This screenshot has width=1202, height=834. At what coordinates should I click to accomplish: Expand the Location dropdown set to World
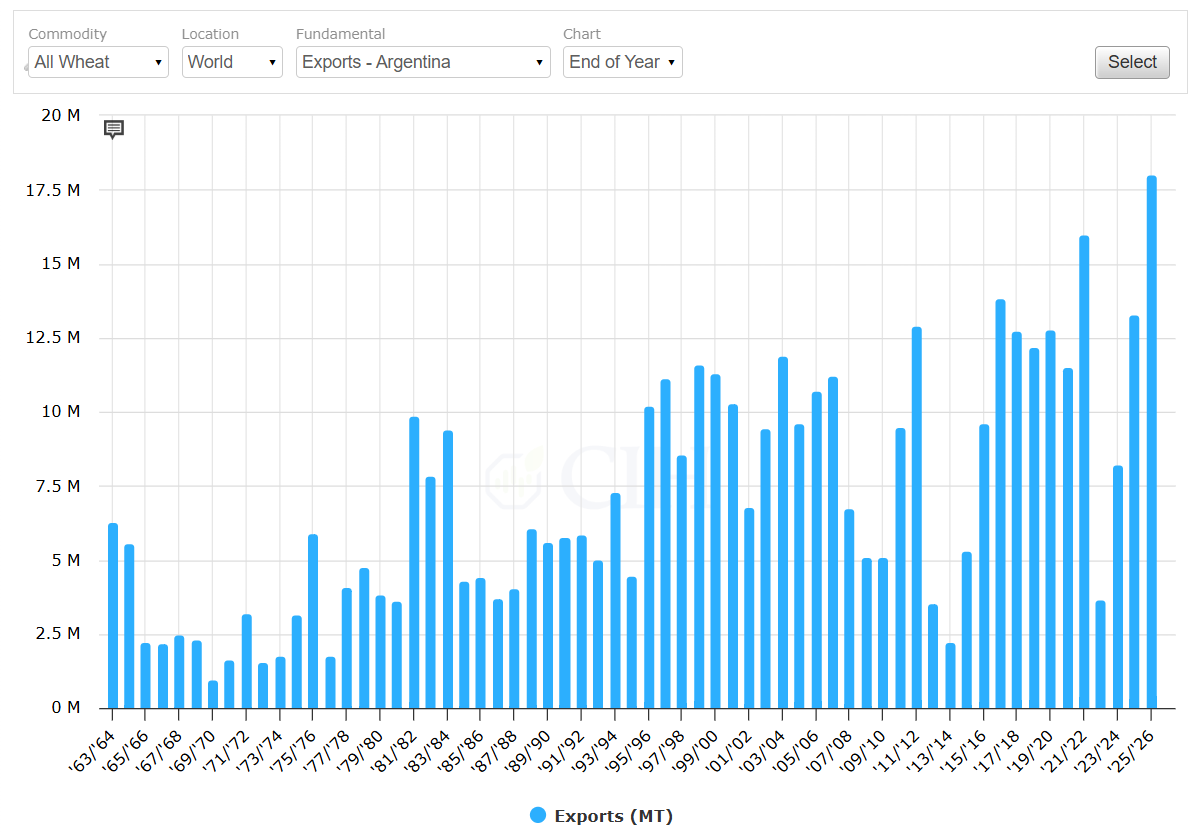(232, 62)
